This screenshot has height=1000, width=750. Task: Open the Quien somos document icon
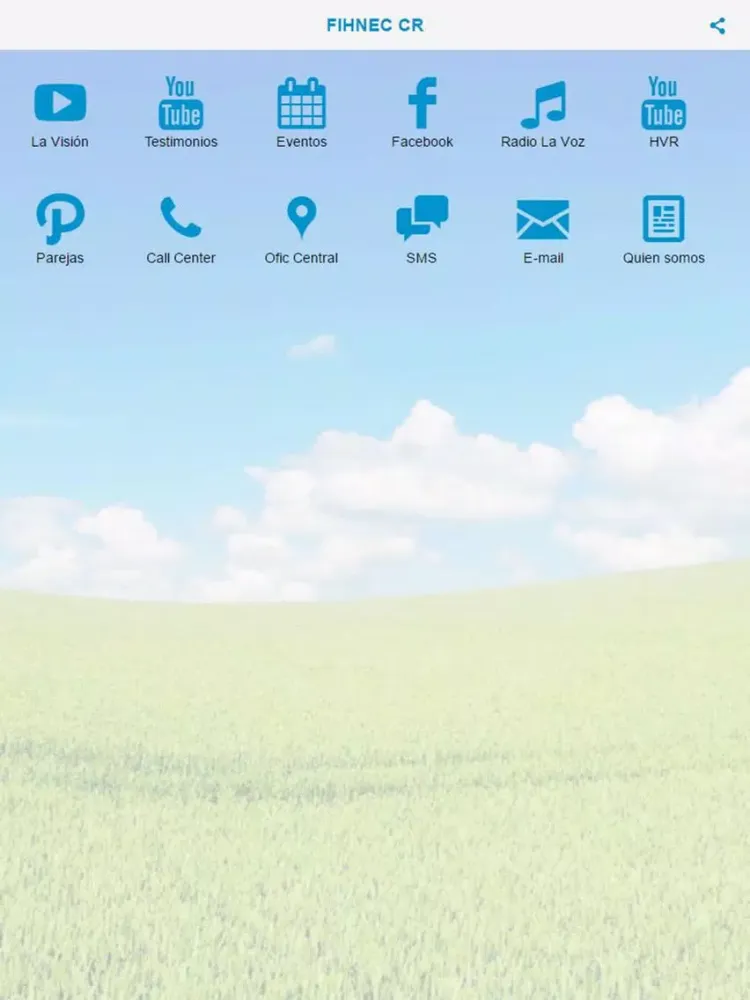(663, 219)
